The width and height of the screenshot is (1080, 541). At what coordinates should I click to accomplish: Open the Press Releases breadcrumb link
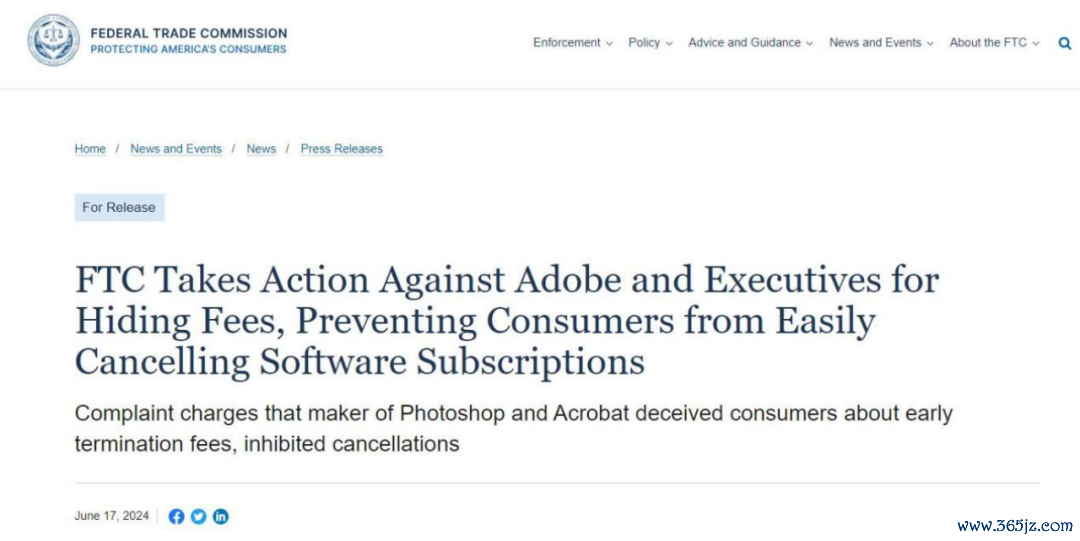(x=342, y=149)
